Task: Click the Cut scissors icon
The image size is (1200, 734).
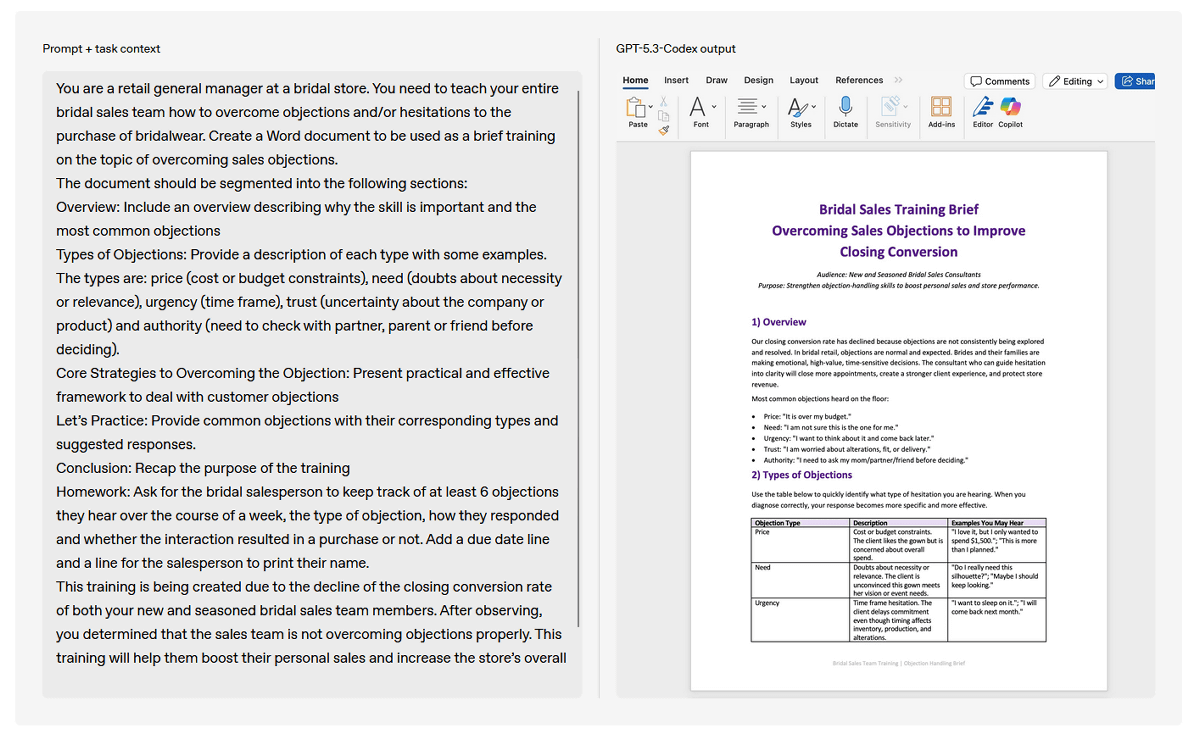Action: click(x=663, y=101)
